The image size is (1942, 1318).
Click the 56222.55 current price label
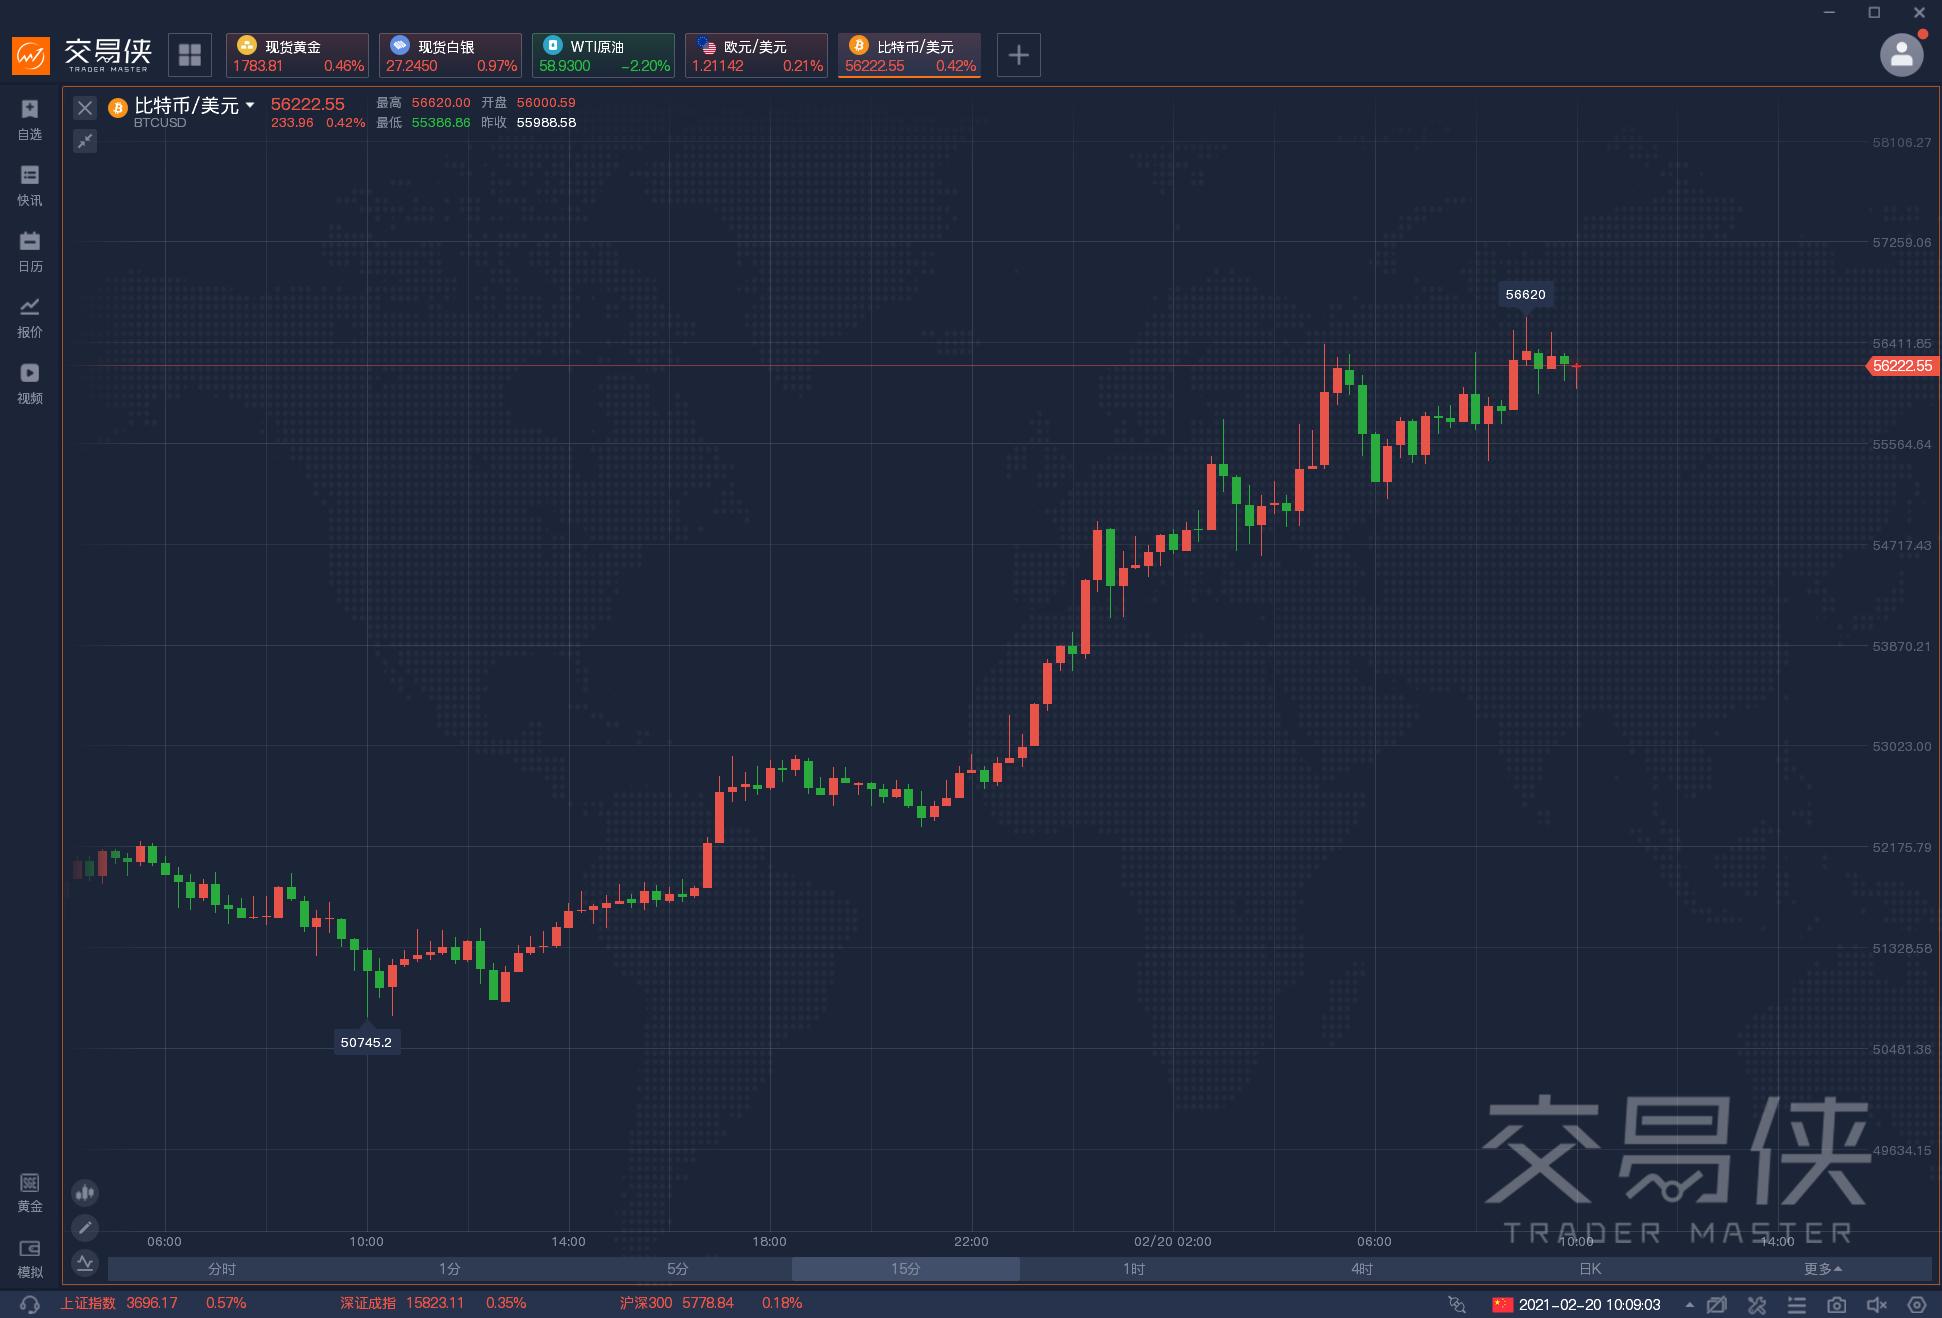(x=1901, y=366)
